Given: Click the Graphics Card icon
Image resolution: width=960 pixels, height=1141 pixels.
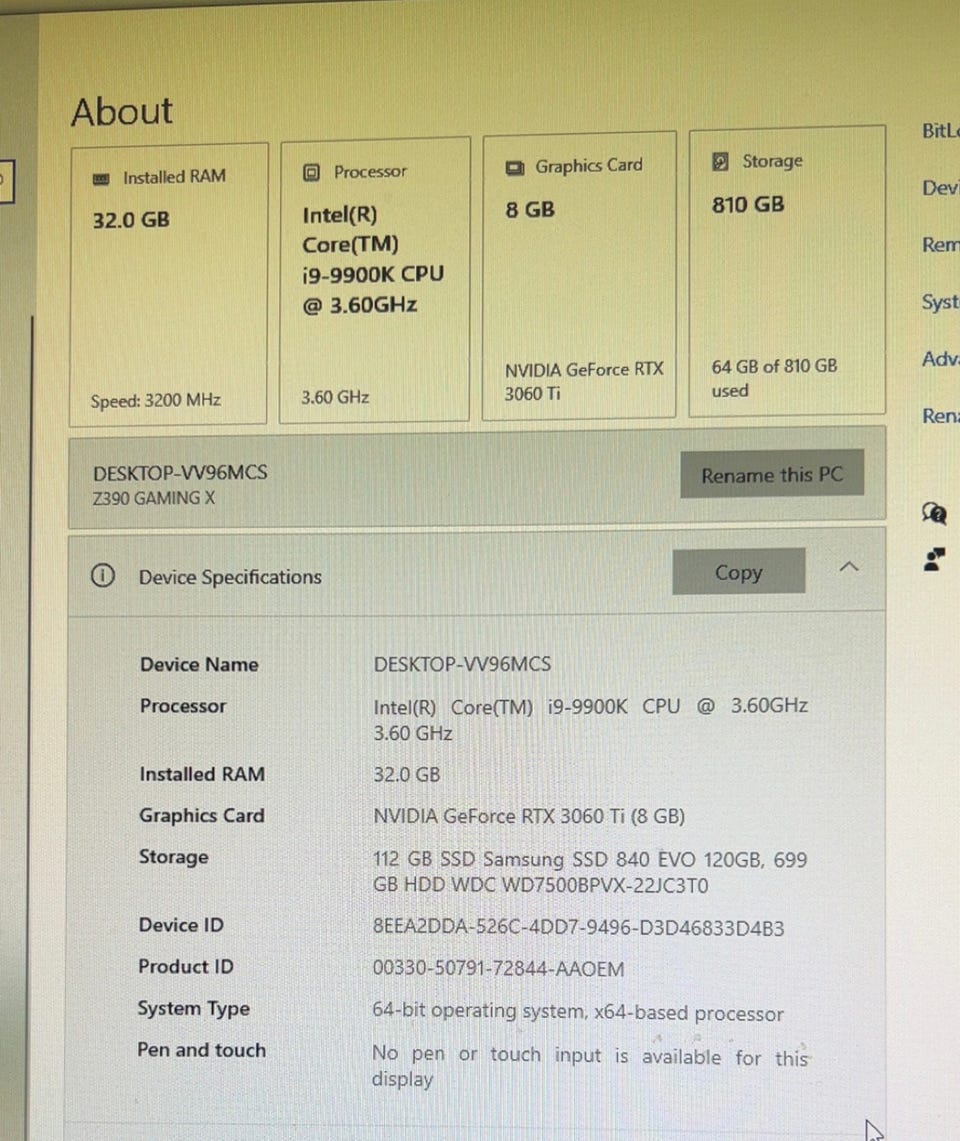Looking at the screenshot, I should [x=515, y=168].
